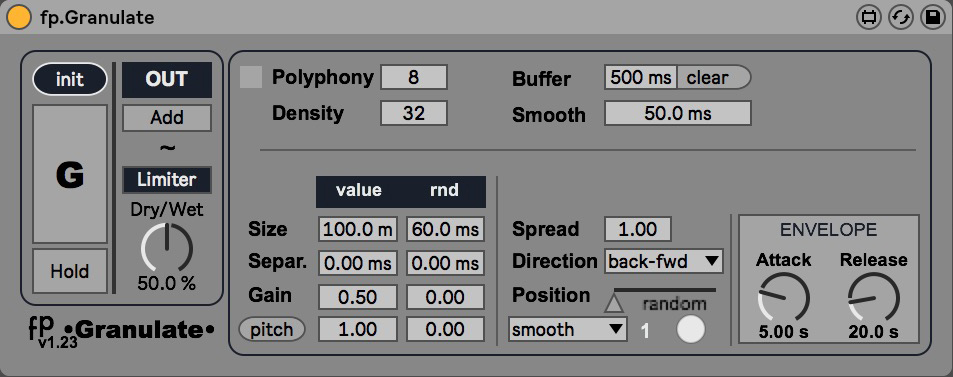The image size is (953, 377).
Task: Open the Direction back-fwd dropdown
Action: point(664,261)
